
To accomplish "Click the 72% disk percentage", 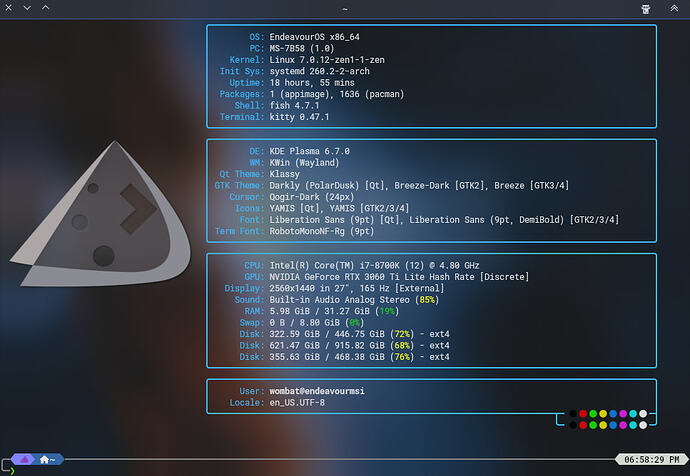I will [x=402, y=334].
